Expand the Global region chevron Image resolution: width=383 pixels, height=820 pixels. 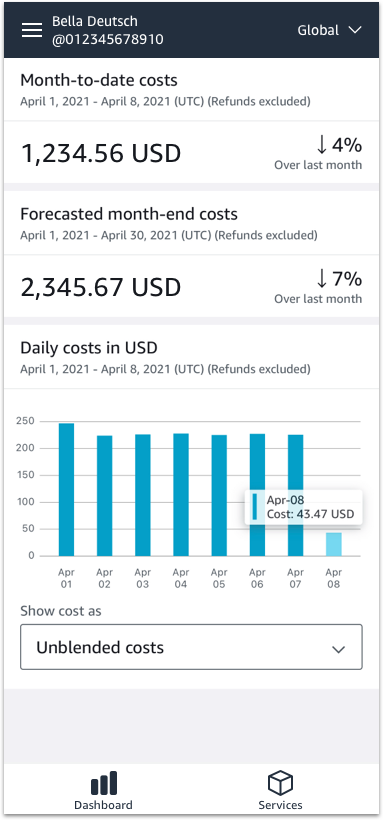[x=355, y=30]
